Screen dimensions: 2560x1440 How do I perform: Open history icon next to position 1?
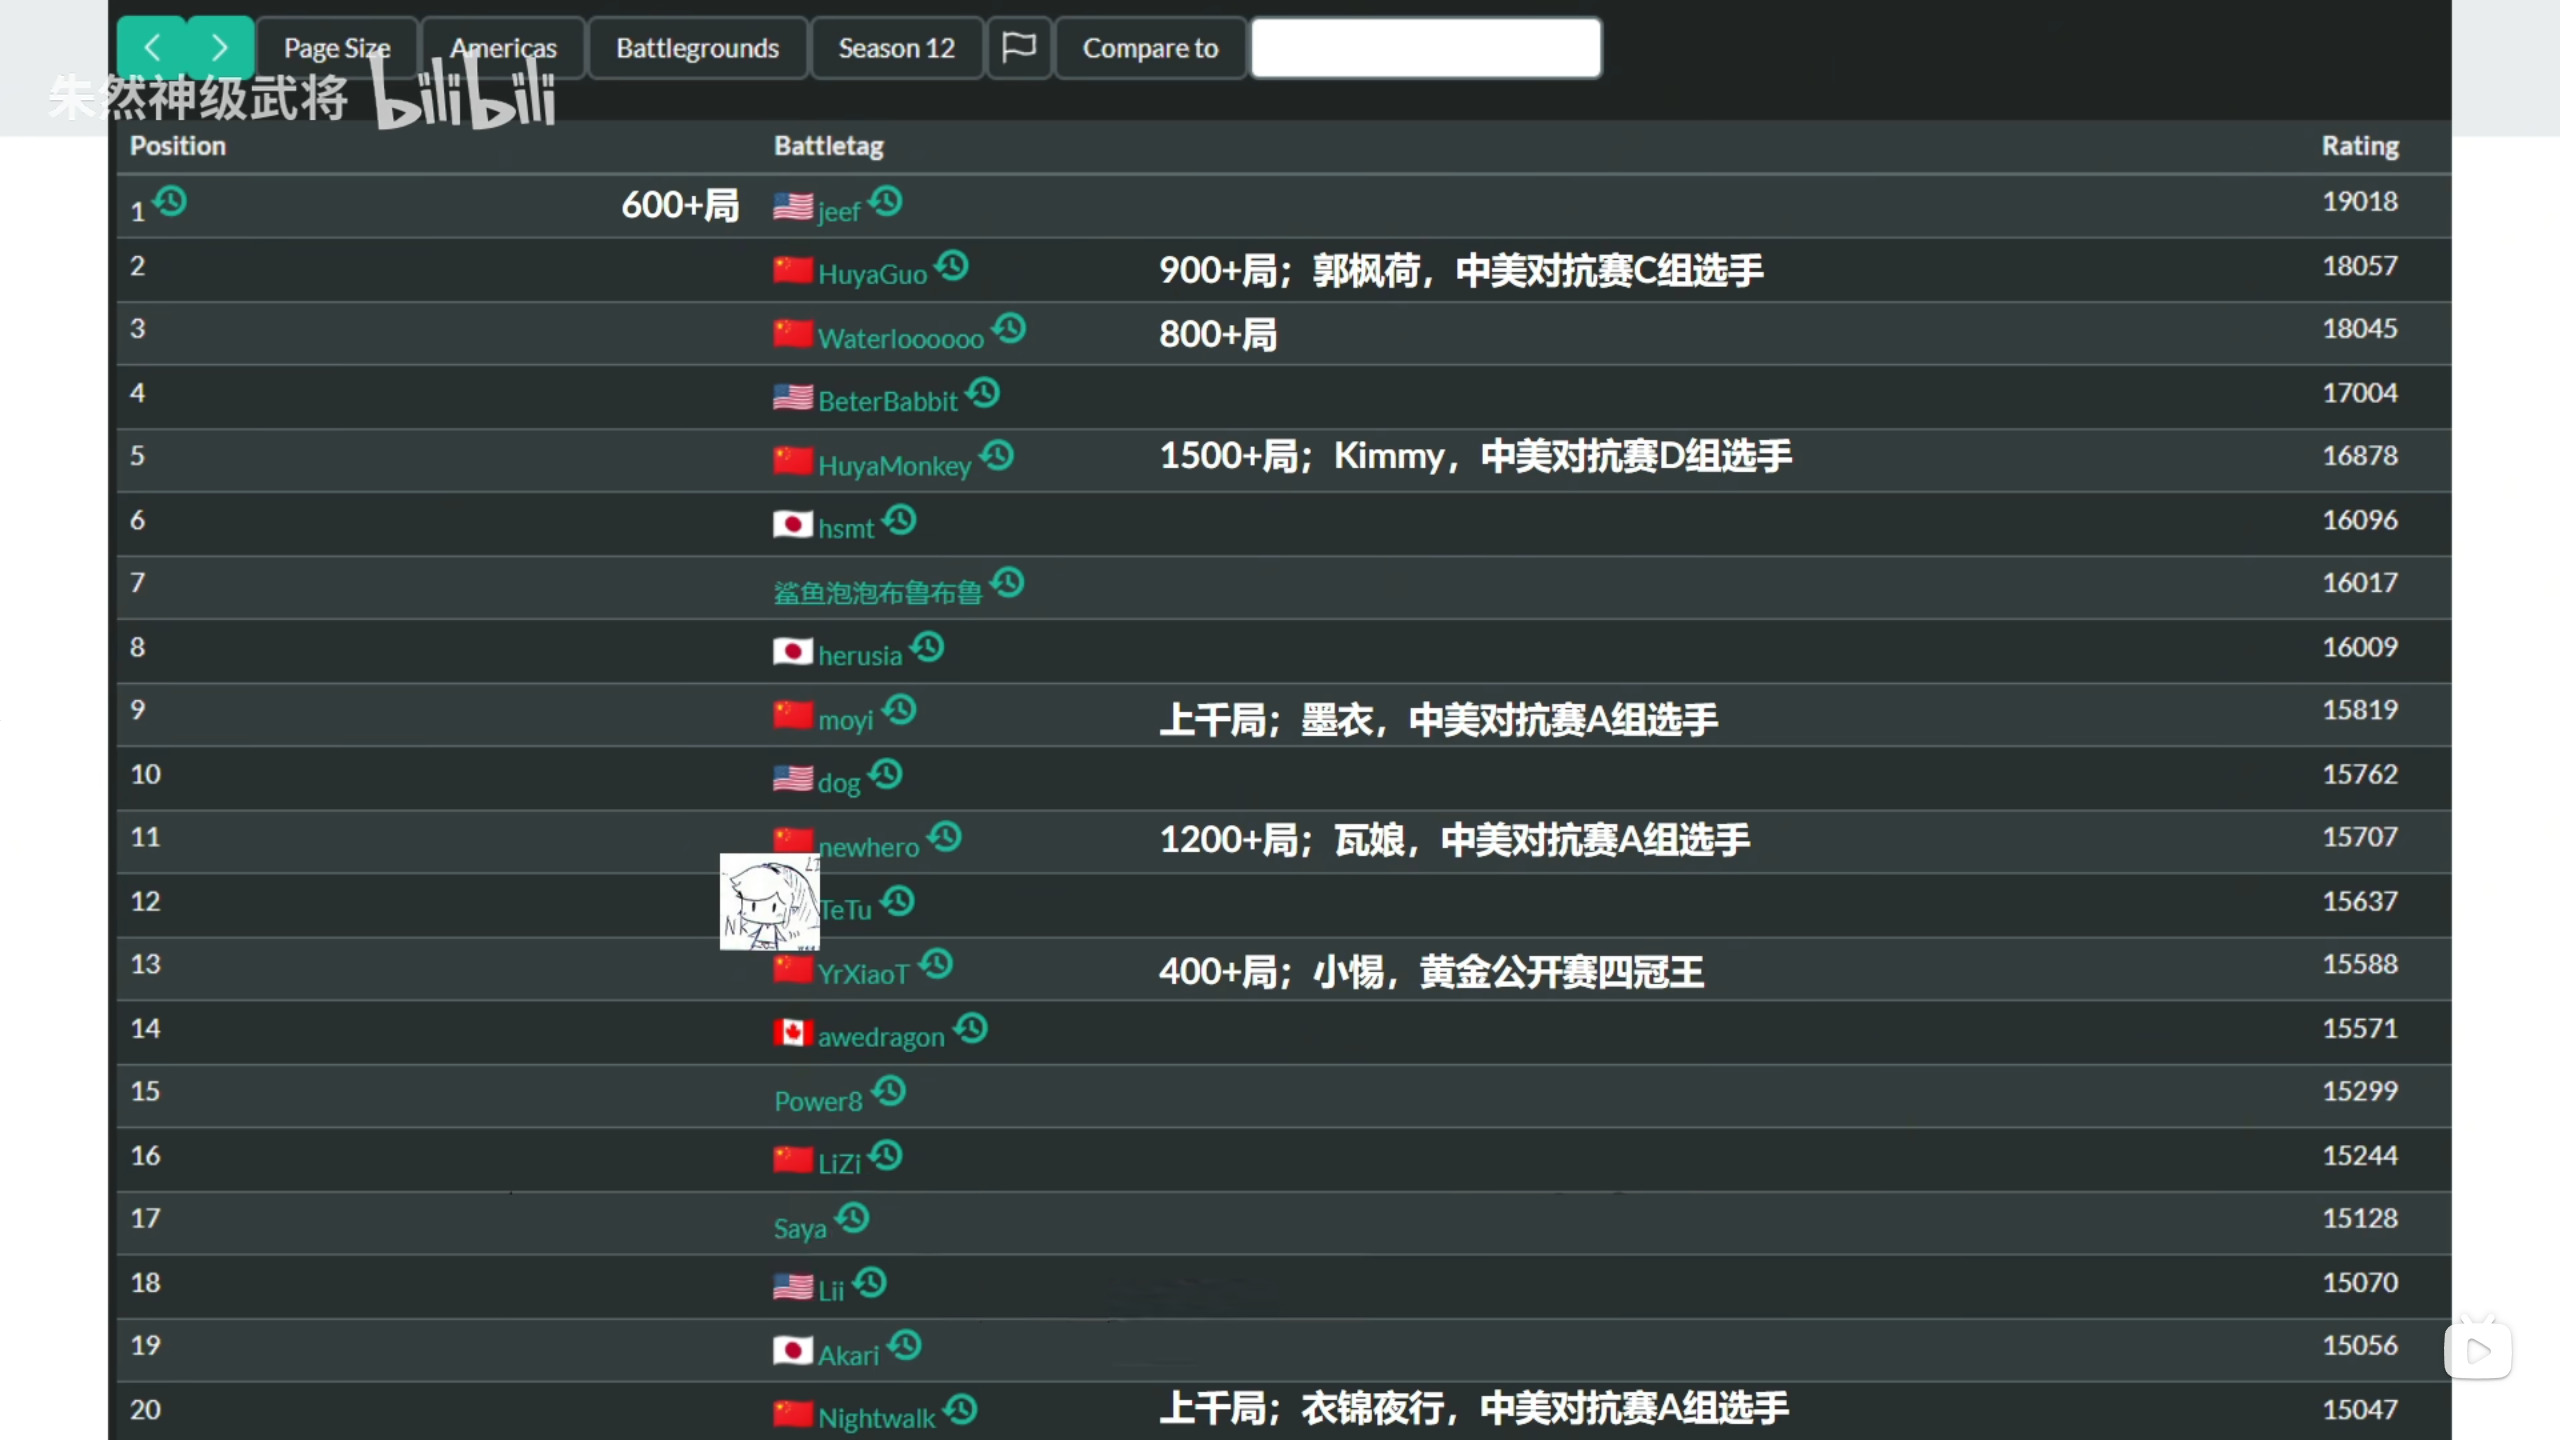[x=171, y=202]
